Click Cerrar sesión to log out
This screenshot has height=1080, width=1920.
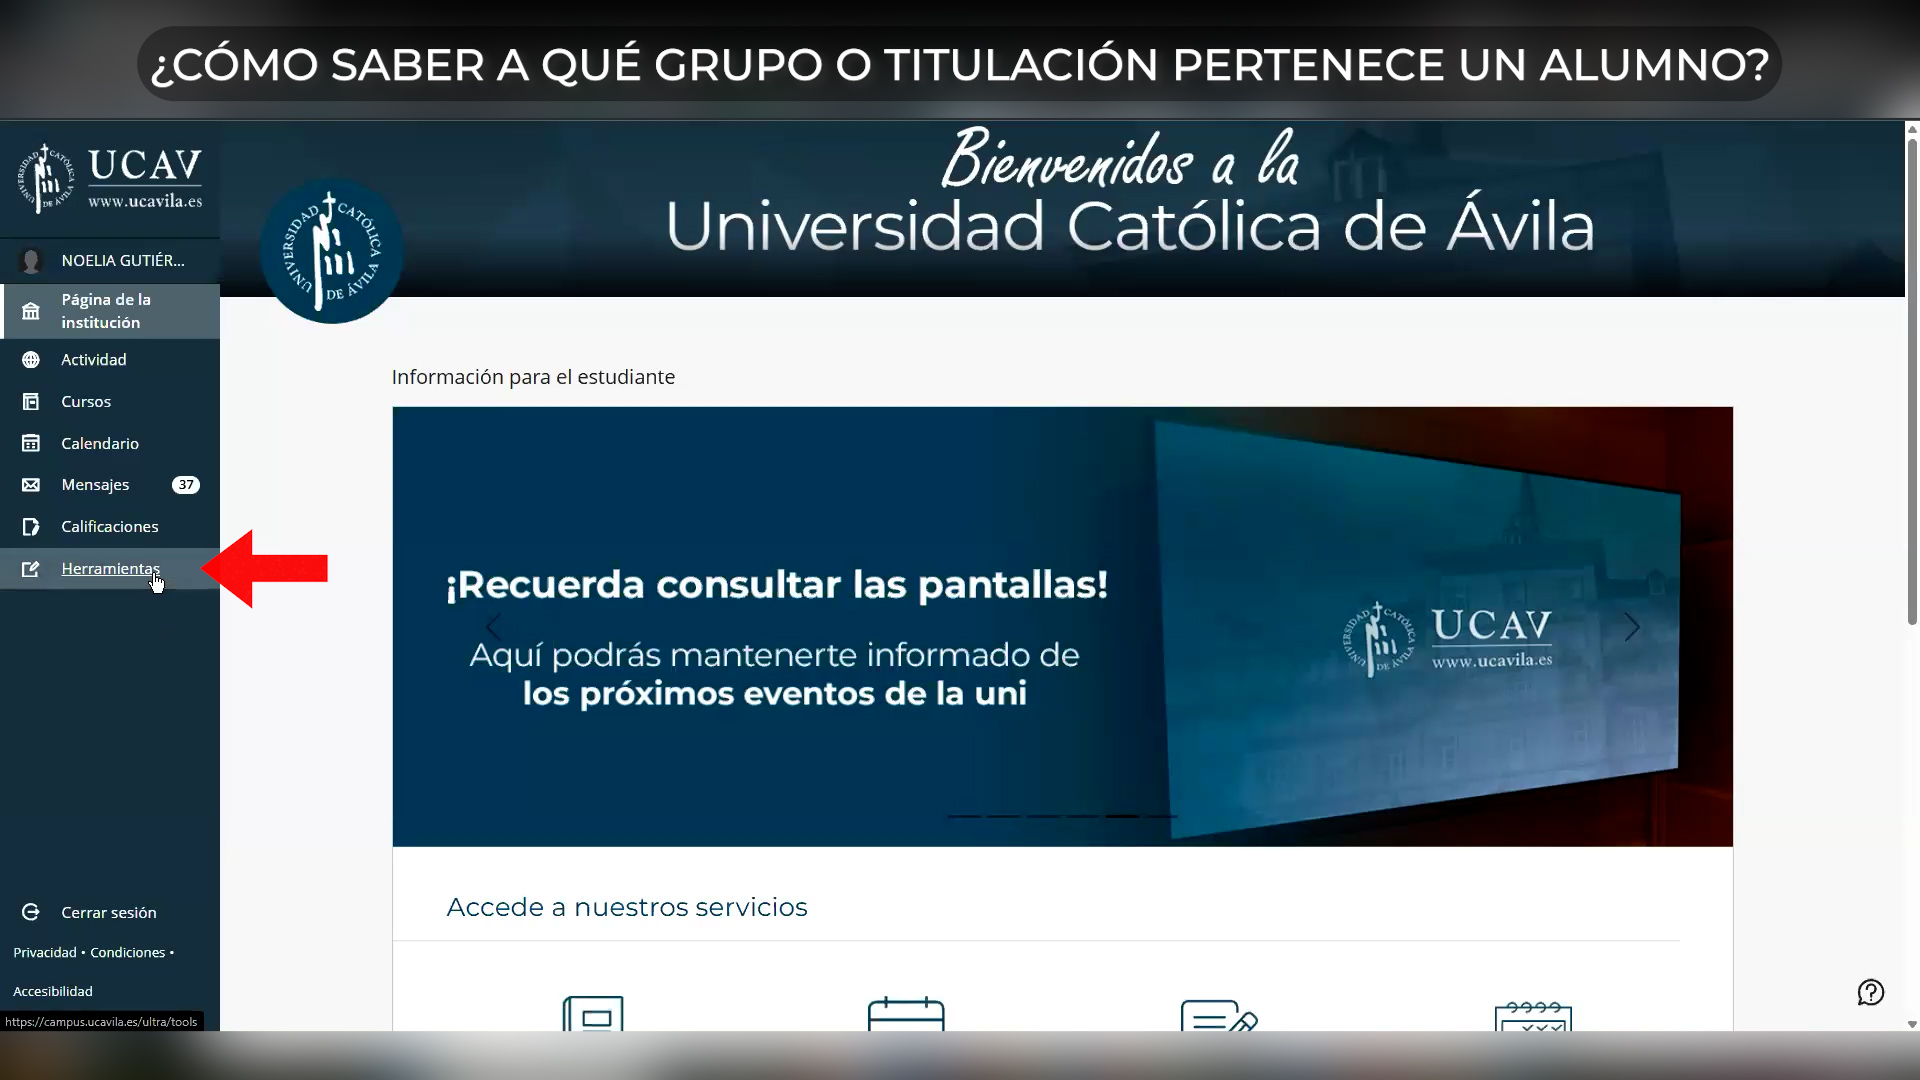click(109, 912)
